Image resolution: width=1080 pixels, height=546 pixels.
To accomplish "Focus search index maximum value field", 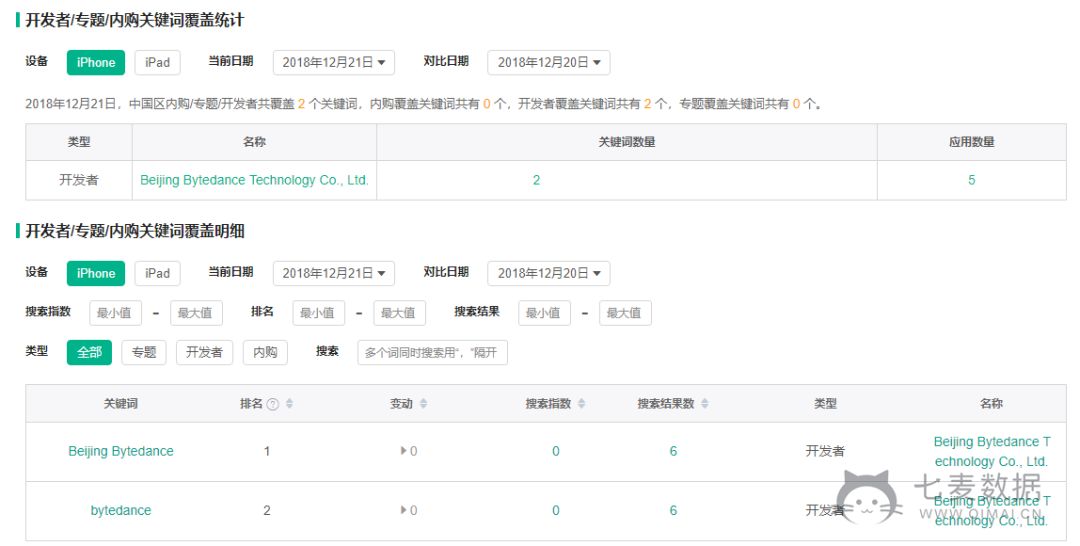I will click(x=196, y=313).
